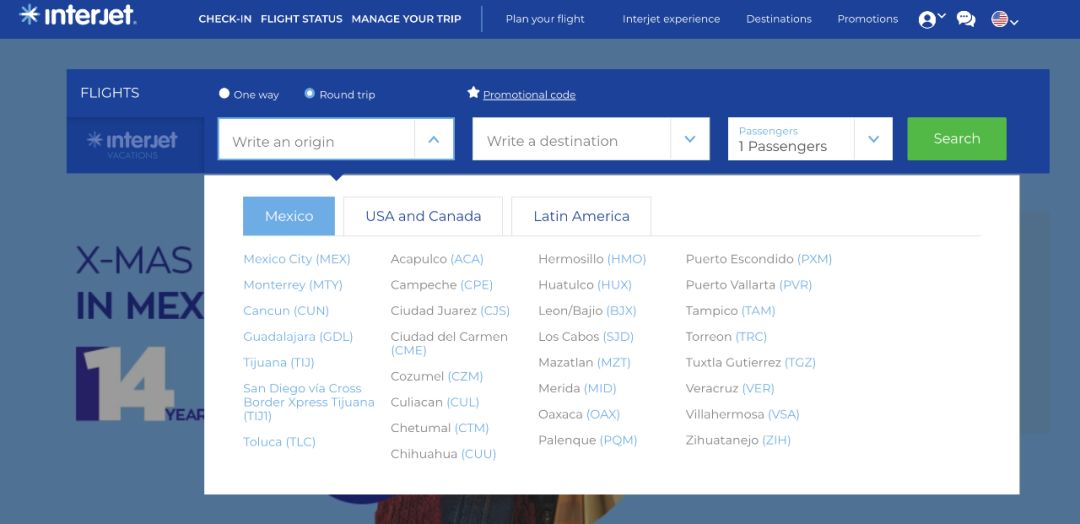Image resolution: width=1080 pixels, height=524 pixels.
Task: Open the 1 Passengers selector
Action: 791,139
